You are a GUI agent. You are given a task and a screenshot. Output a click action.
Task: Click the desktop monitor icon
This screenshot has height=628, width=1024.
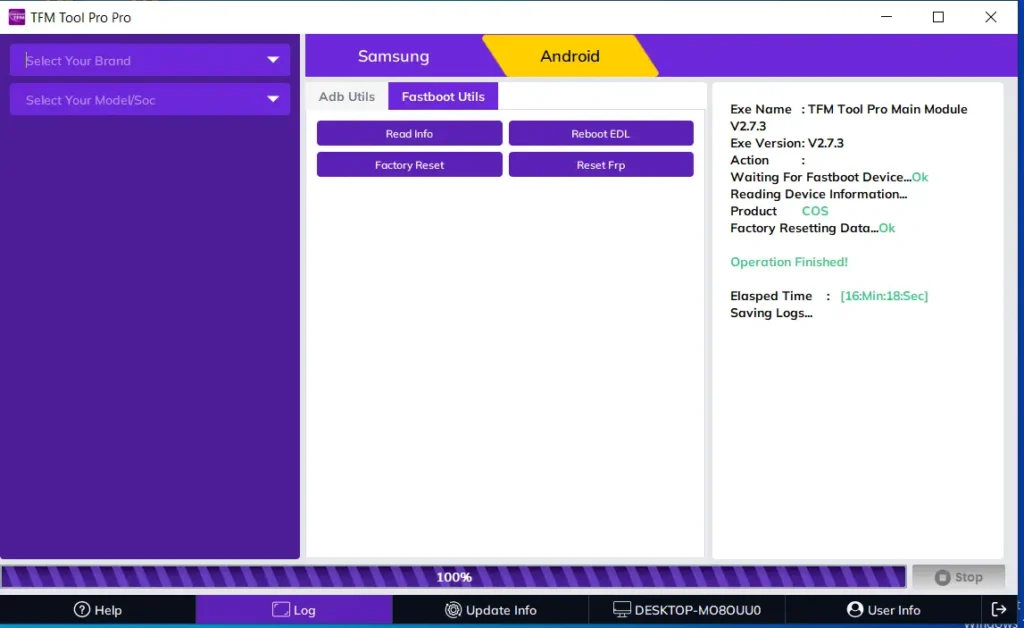point(622,610)
